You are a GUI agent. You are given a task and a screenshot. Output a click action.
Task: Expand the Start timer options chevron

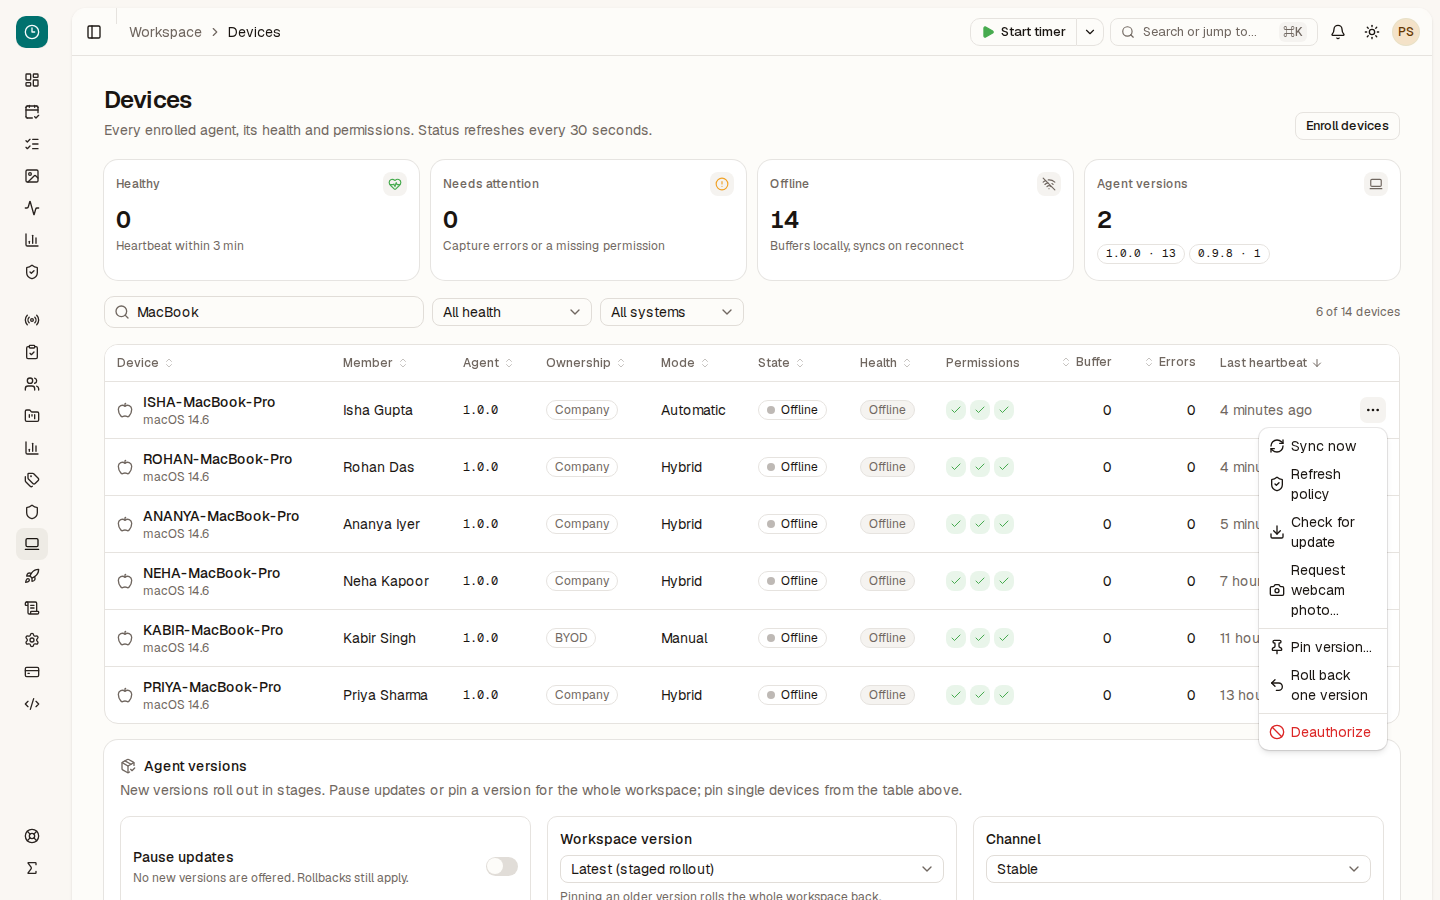tap(1090, 32)
